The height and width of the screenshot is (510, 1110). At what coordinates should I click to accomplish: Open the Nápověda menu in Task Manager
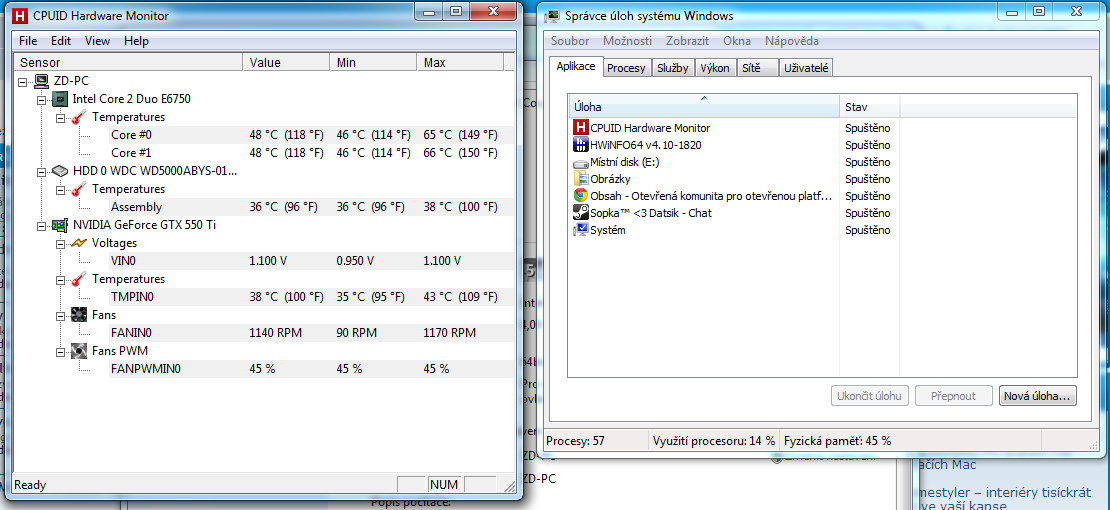(791, 41)
